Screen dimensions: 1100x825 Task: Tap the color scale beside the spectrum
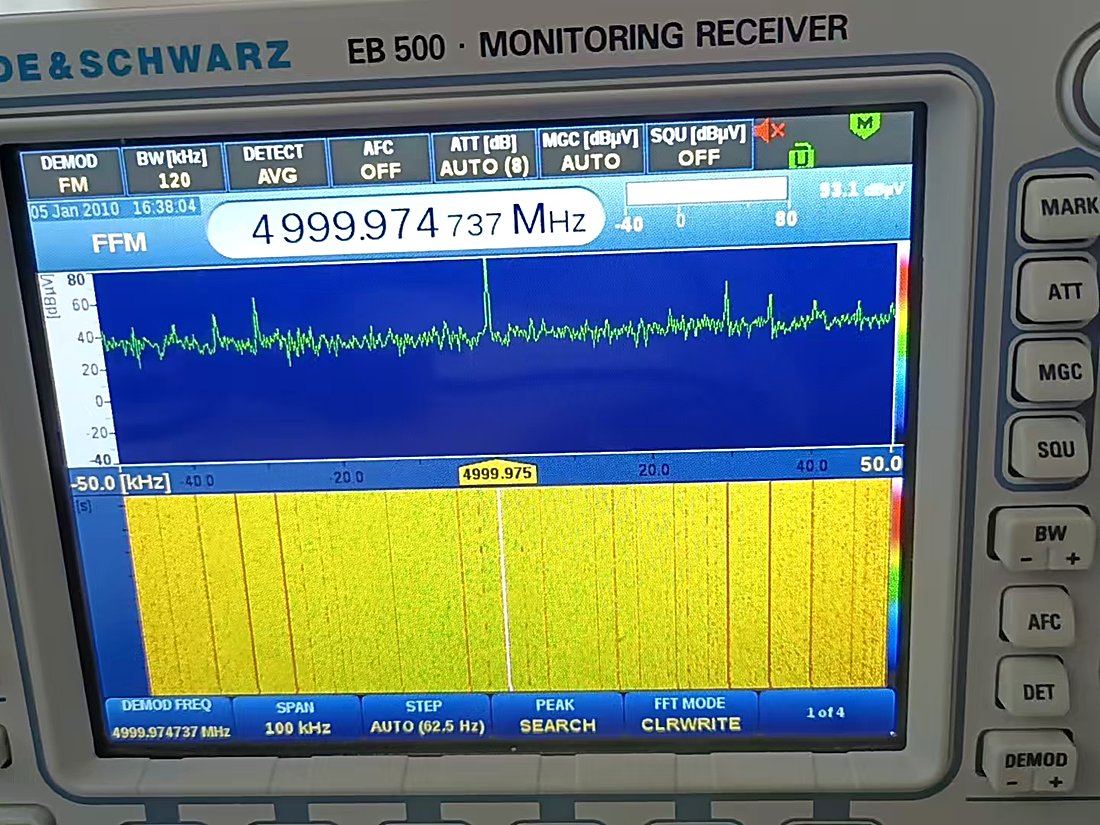pyautogui.click(x=902, y=344)
